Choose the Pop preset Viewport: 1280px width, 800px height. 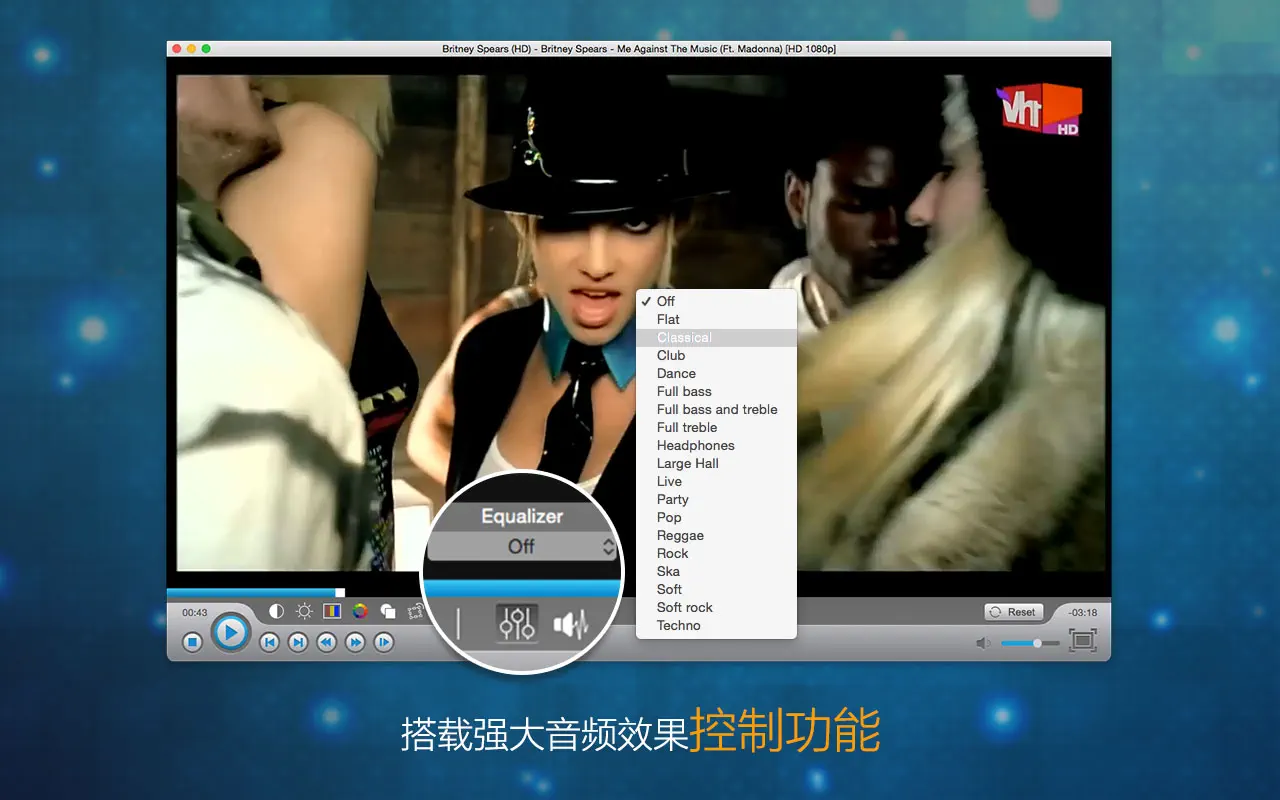716,517
